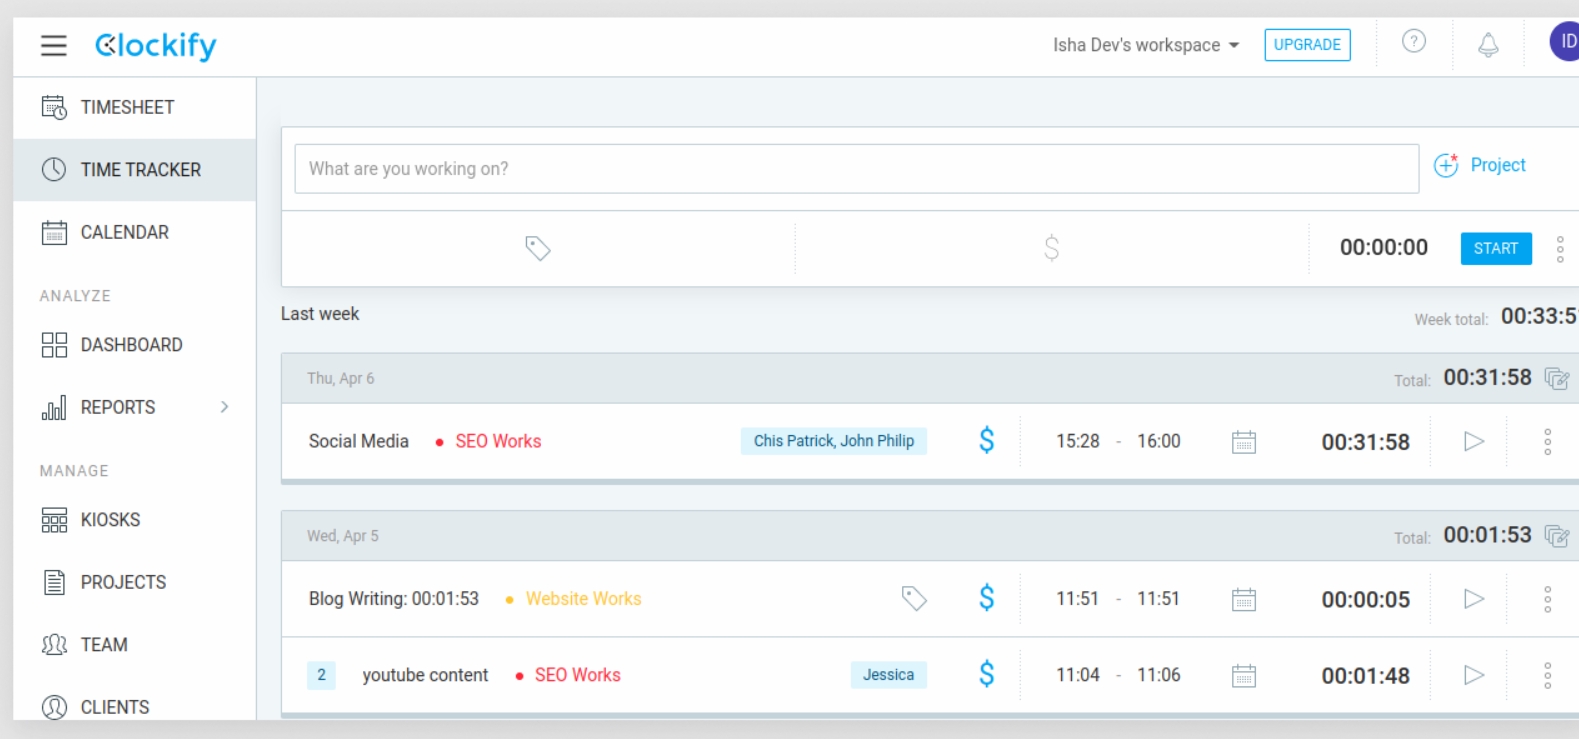Screen dimensions: 1579x739
Task: Resume timer for the Social Media entry
Action: click(x=1473, y=441)
